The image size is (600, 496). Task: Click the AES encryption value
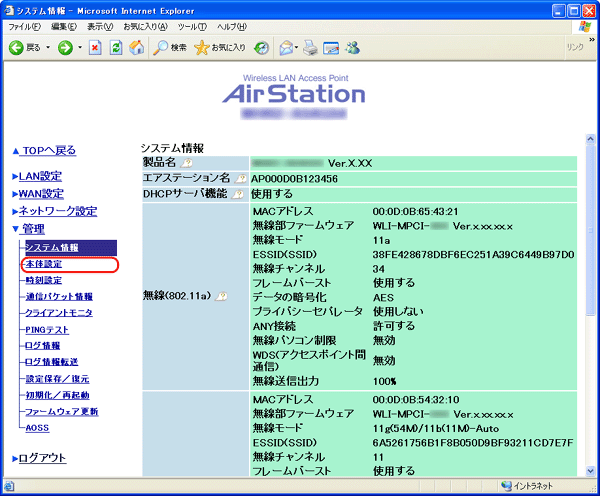[383, 297]
